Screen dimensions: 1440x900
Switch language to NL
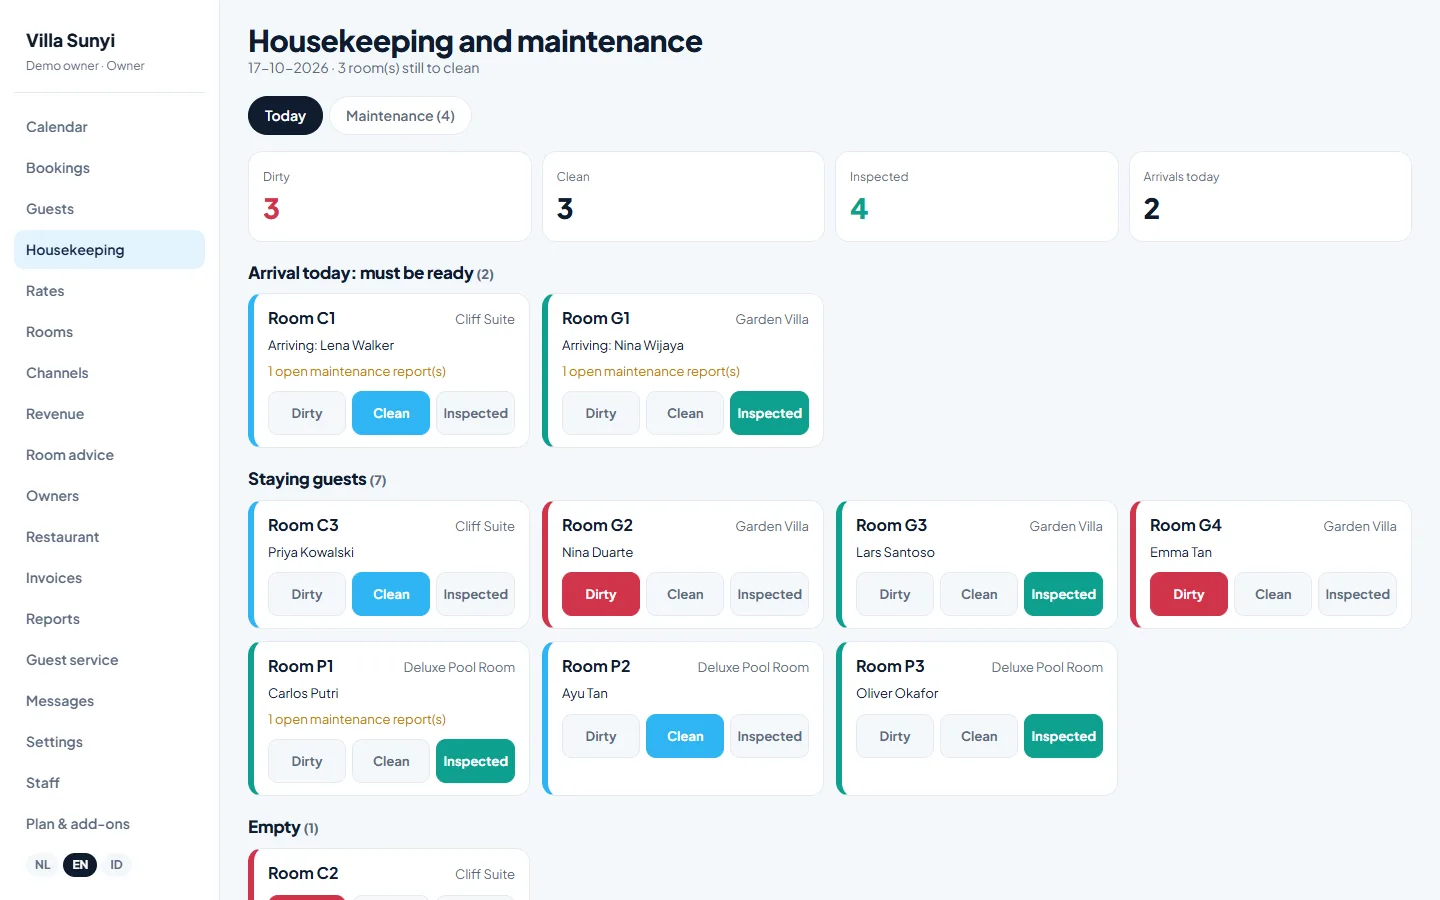42,865
